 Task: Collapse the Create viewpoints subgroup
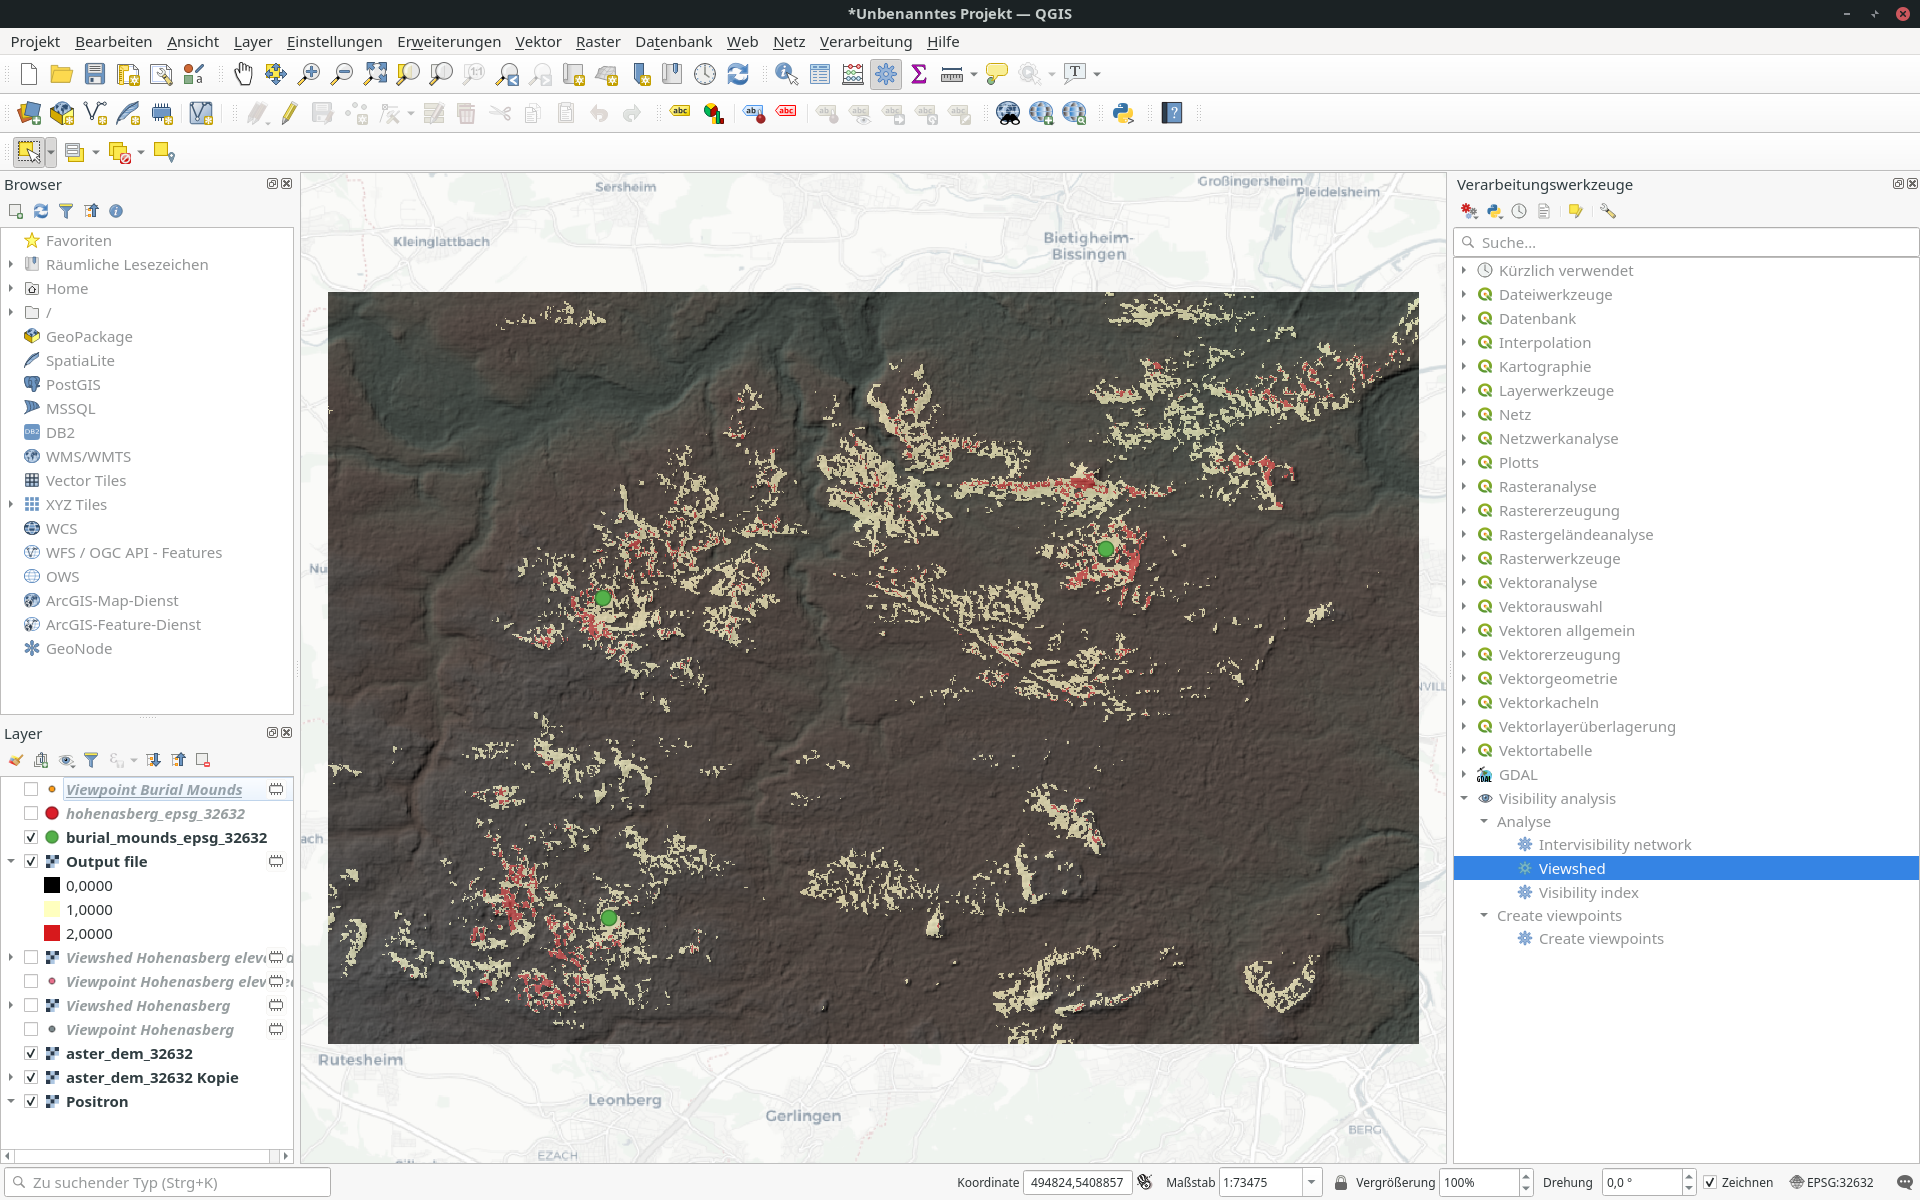pos(1484,915)
